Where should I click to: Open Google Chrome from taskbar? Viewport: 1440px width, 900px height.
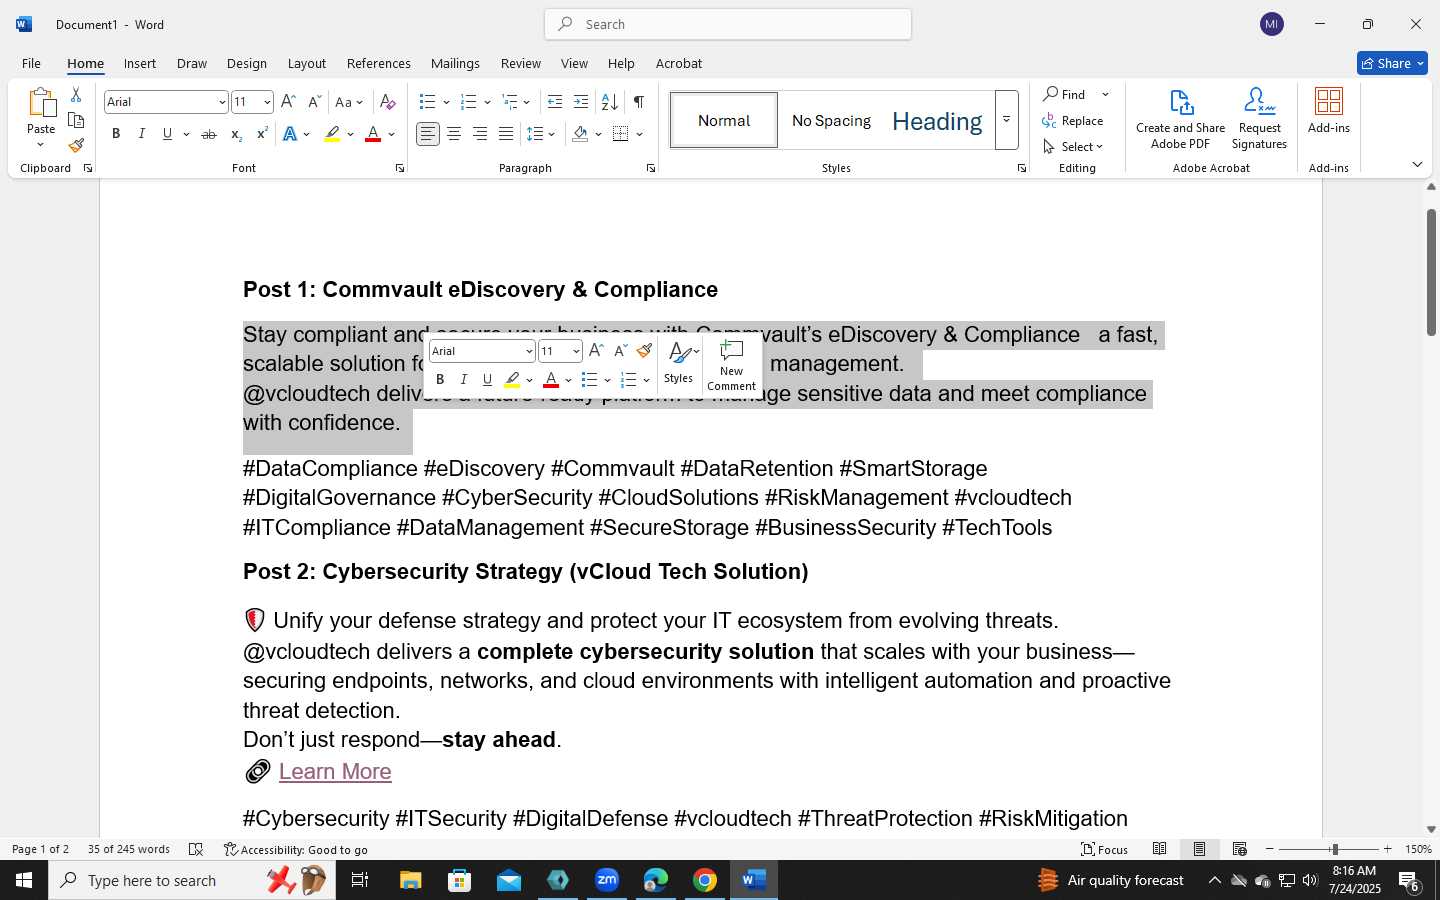coord(705,880)
